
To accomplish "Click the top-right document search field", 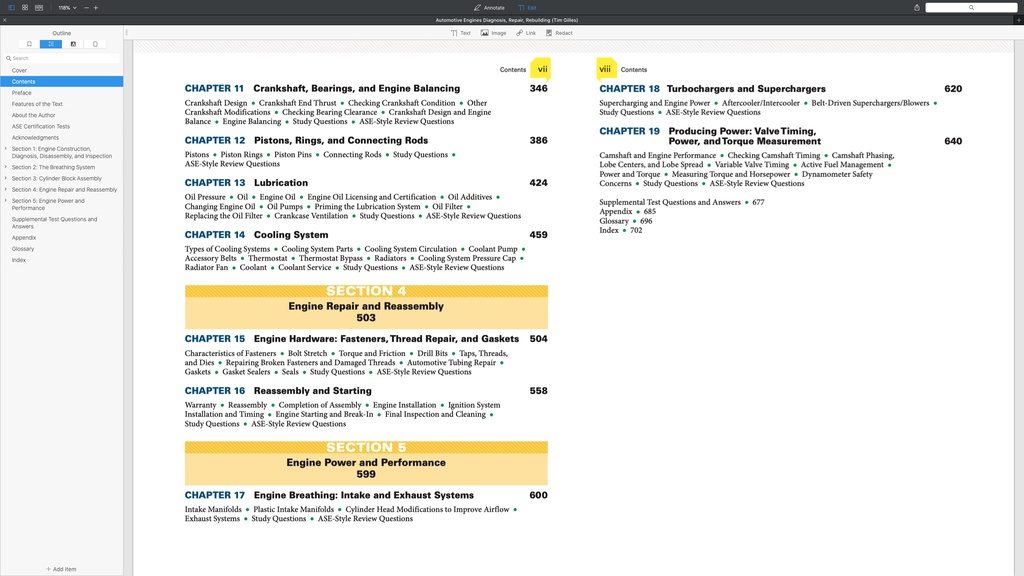I will [970, 7].
